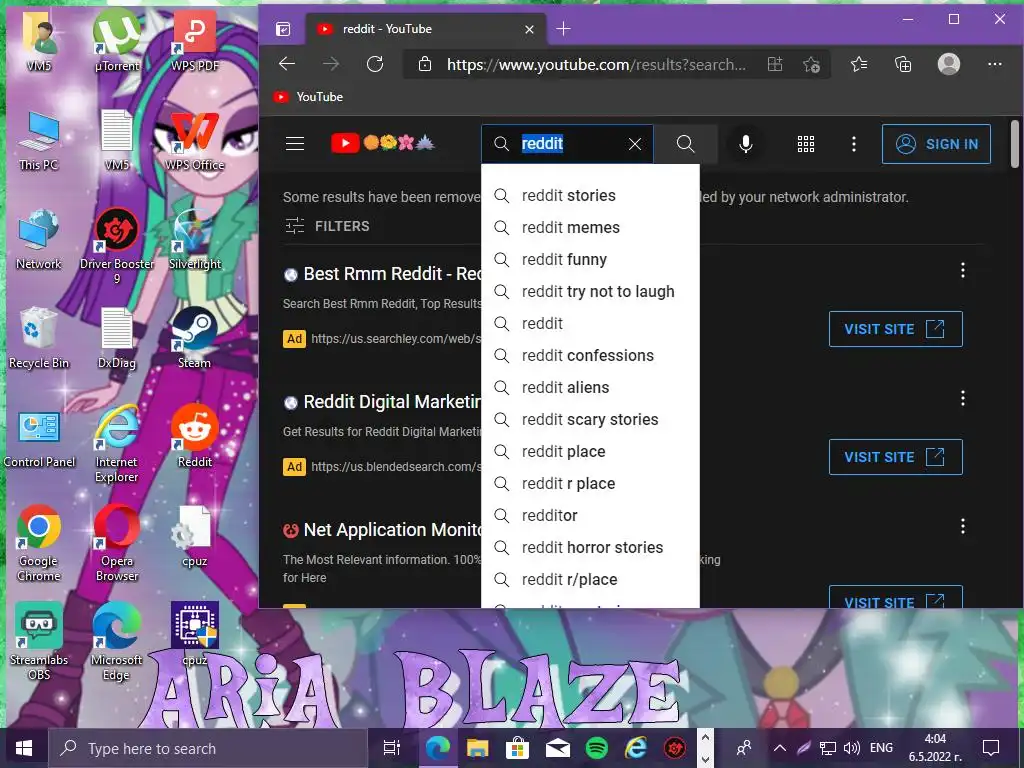Viewport: 1024px width, 768px height.
Task: Open options for the Reddit Digital Marketing ad
Action: pos(963,398)
